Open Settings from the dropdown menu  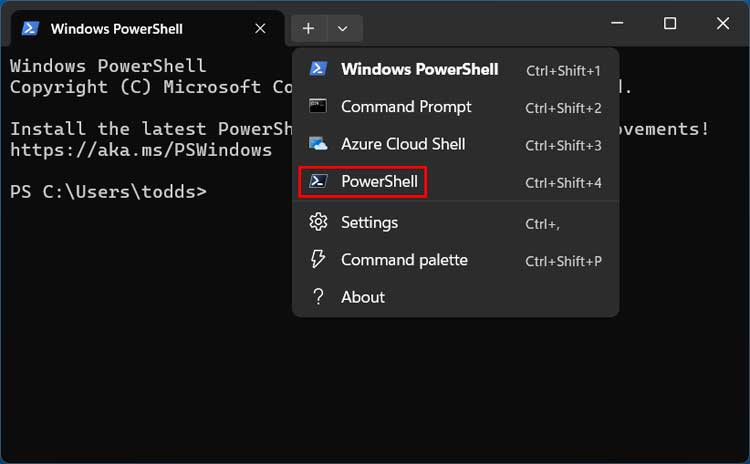point(455,222)
